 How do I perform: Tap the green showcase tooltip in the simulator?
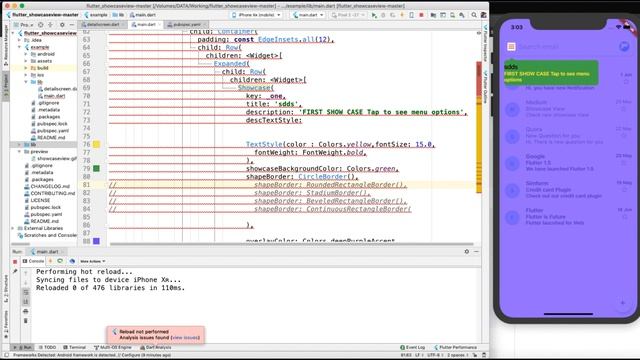(551, 73)
